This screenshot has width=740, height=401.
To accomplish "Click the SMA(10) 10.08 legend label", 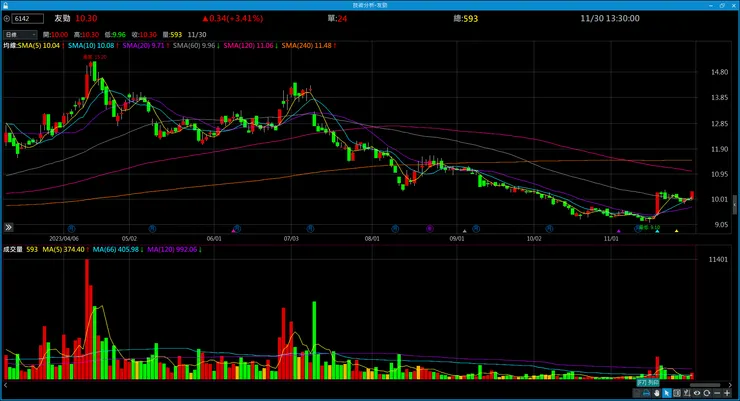I will pos(91,46).
